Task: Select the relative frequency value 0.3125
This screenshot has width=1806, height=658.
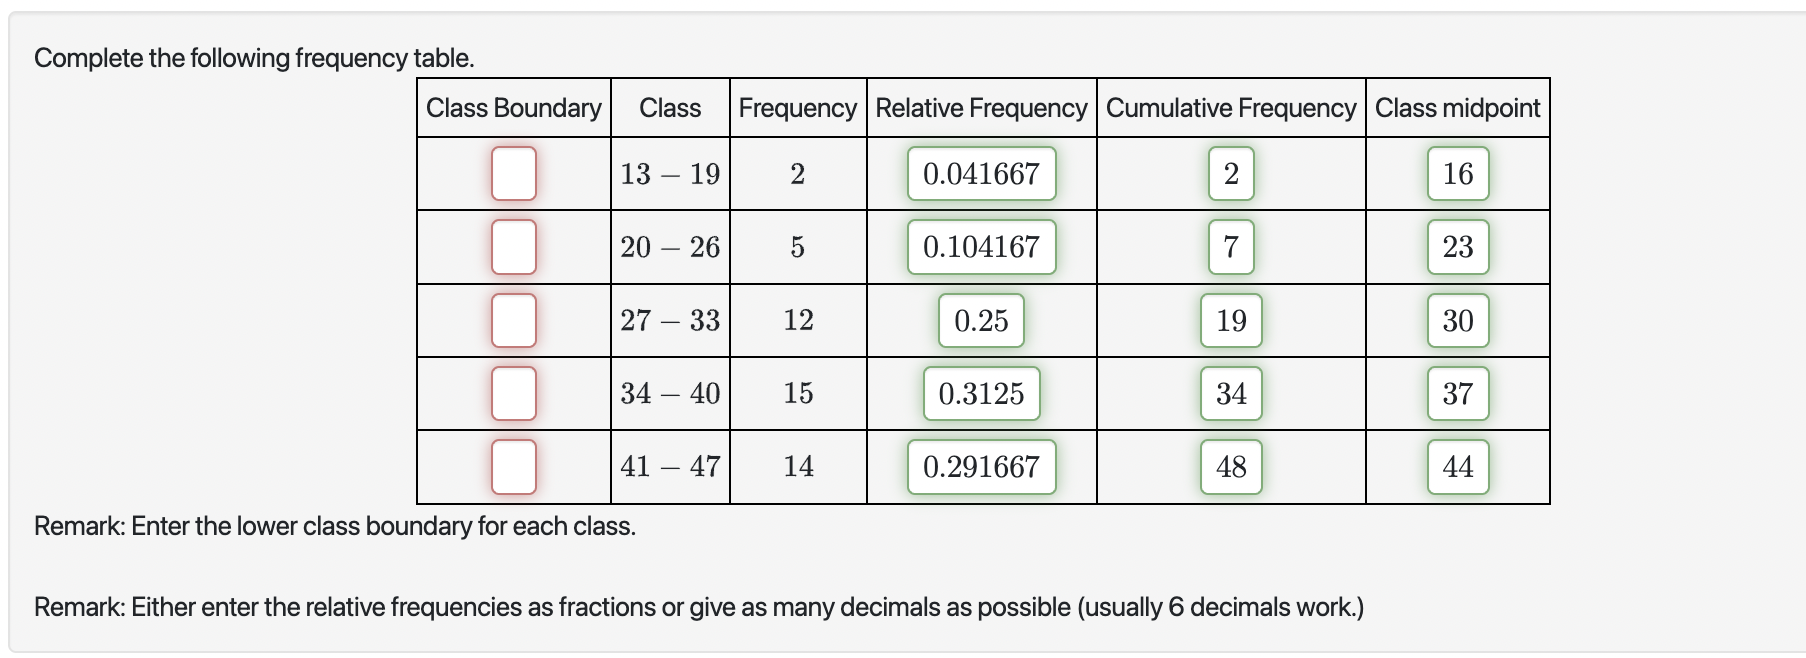Action: point(981,393)
